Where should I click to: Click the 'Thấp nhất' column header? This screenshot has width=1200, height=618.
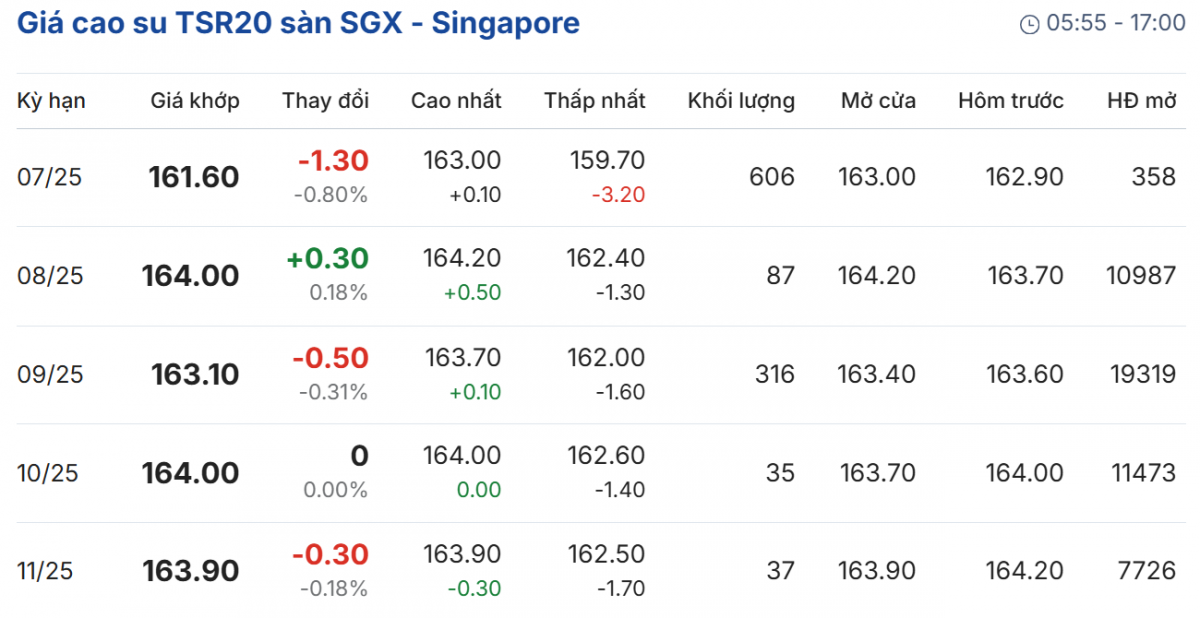(x=595, y=100)
